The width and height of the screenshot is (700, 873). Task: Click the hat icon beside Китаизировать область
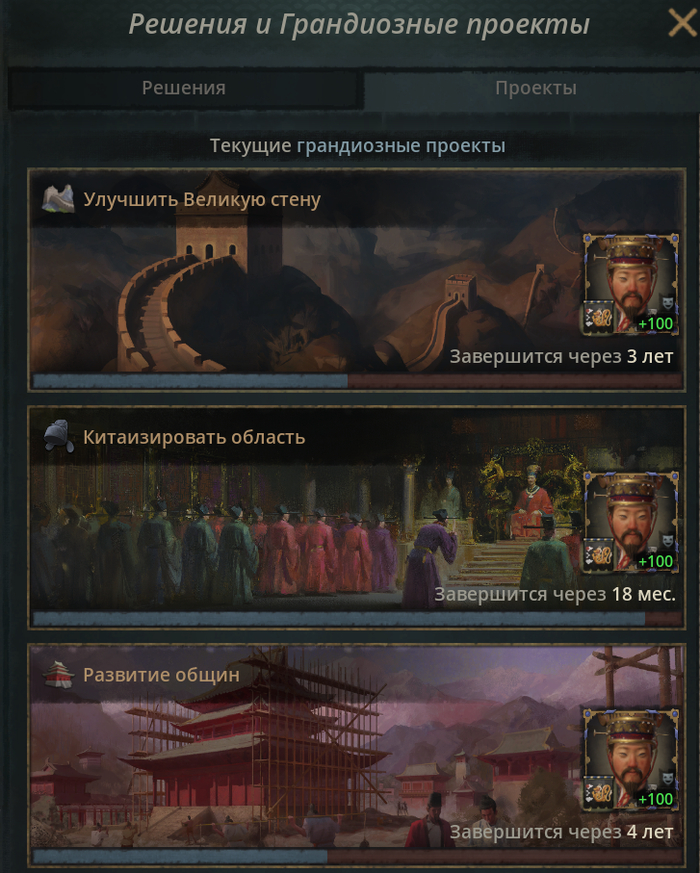[x=58, y=436]
